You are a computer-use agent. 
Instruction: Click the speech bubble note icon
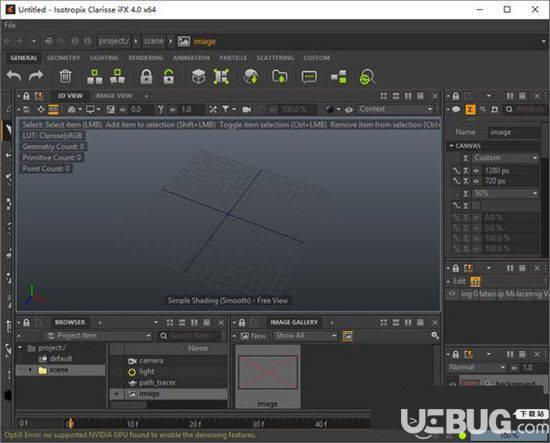pyautogui.click(x=309, y=76)
